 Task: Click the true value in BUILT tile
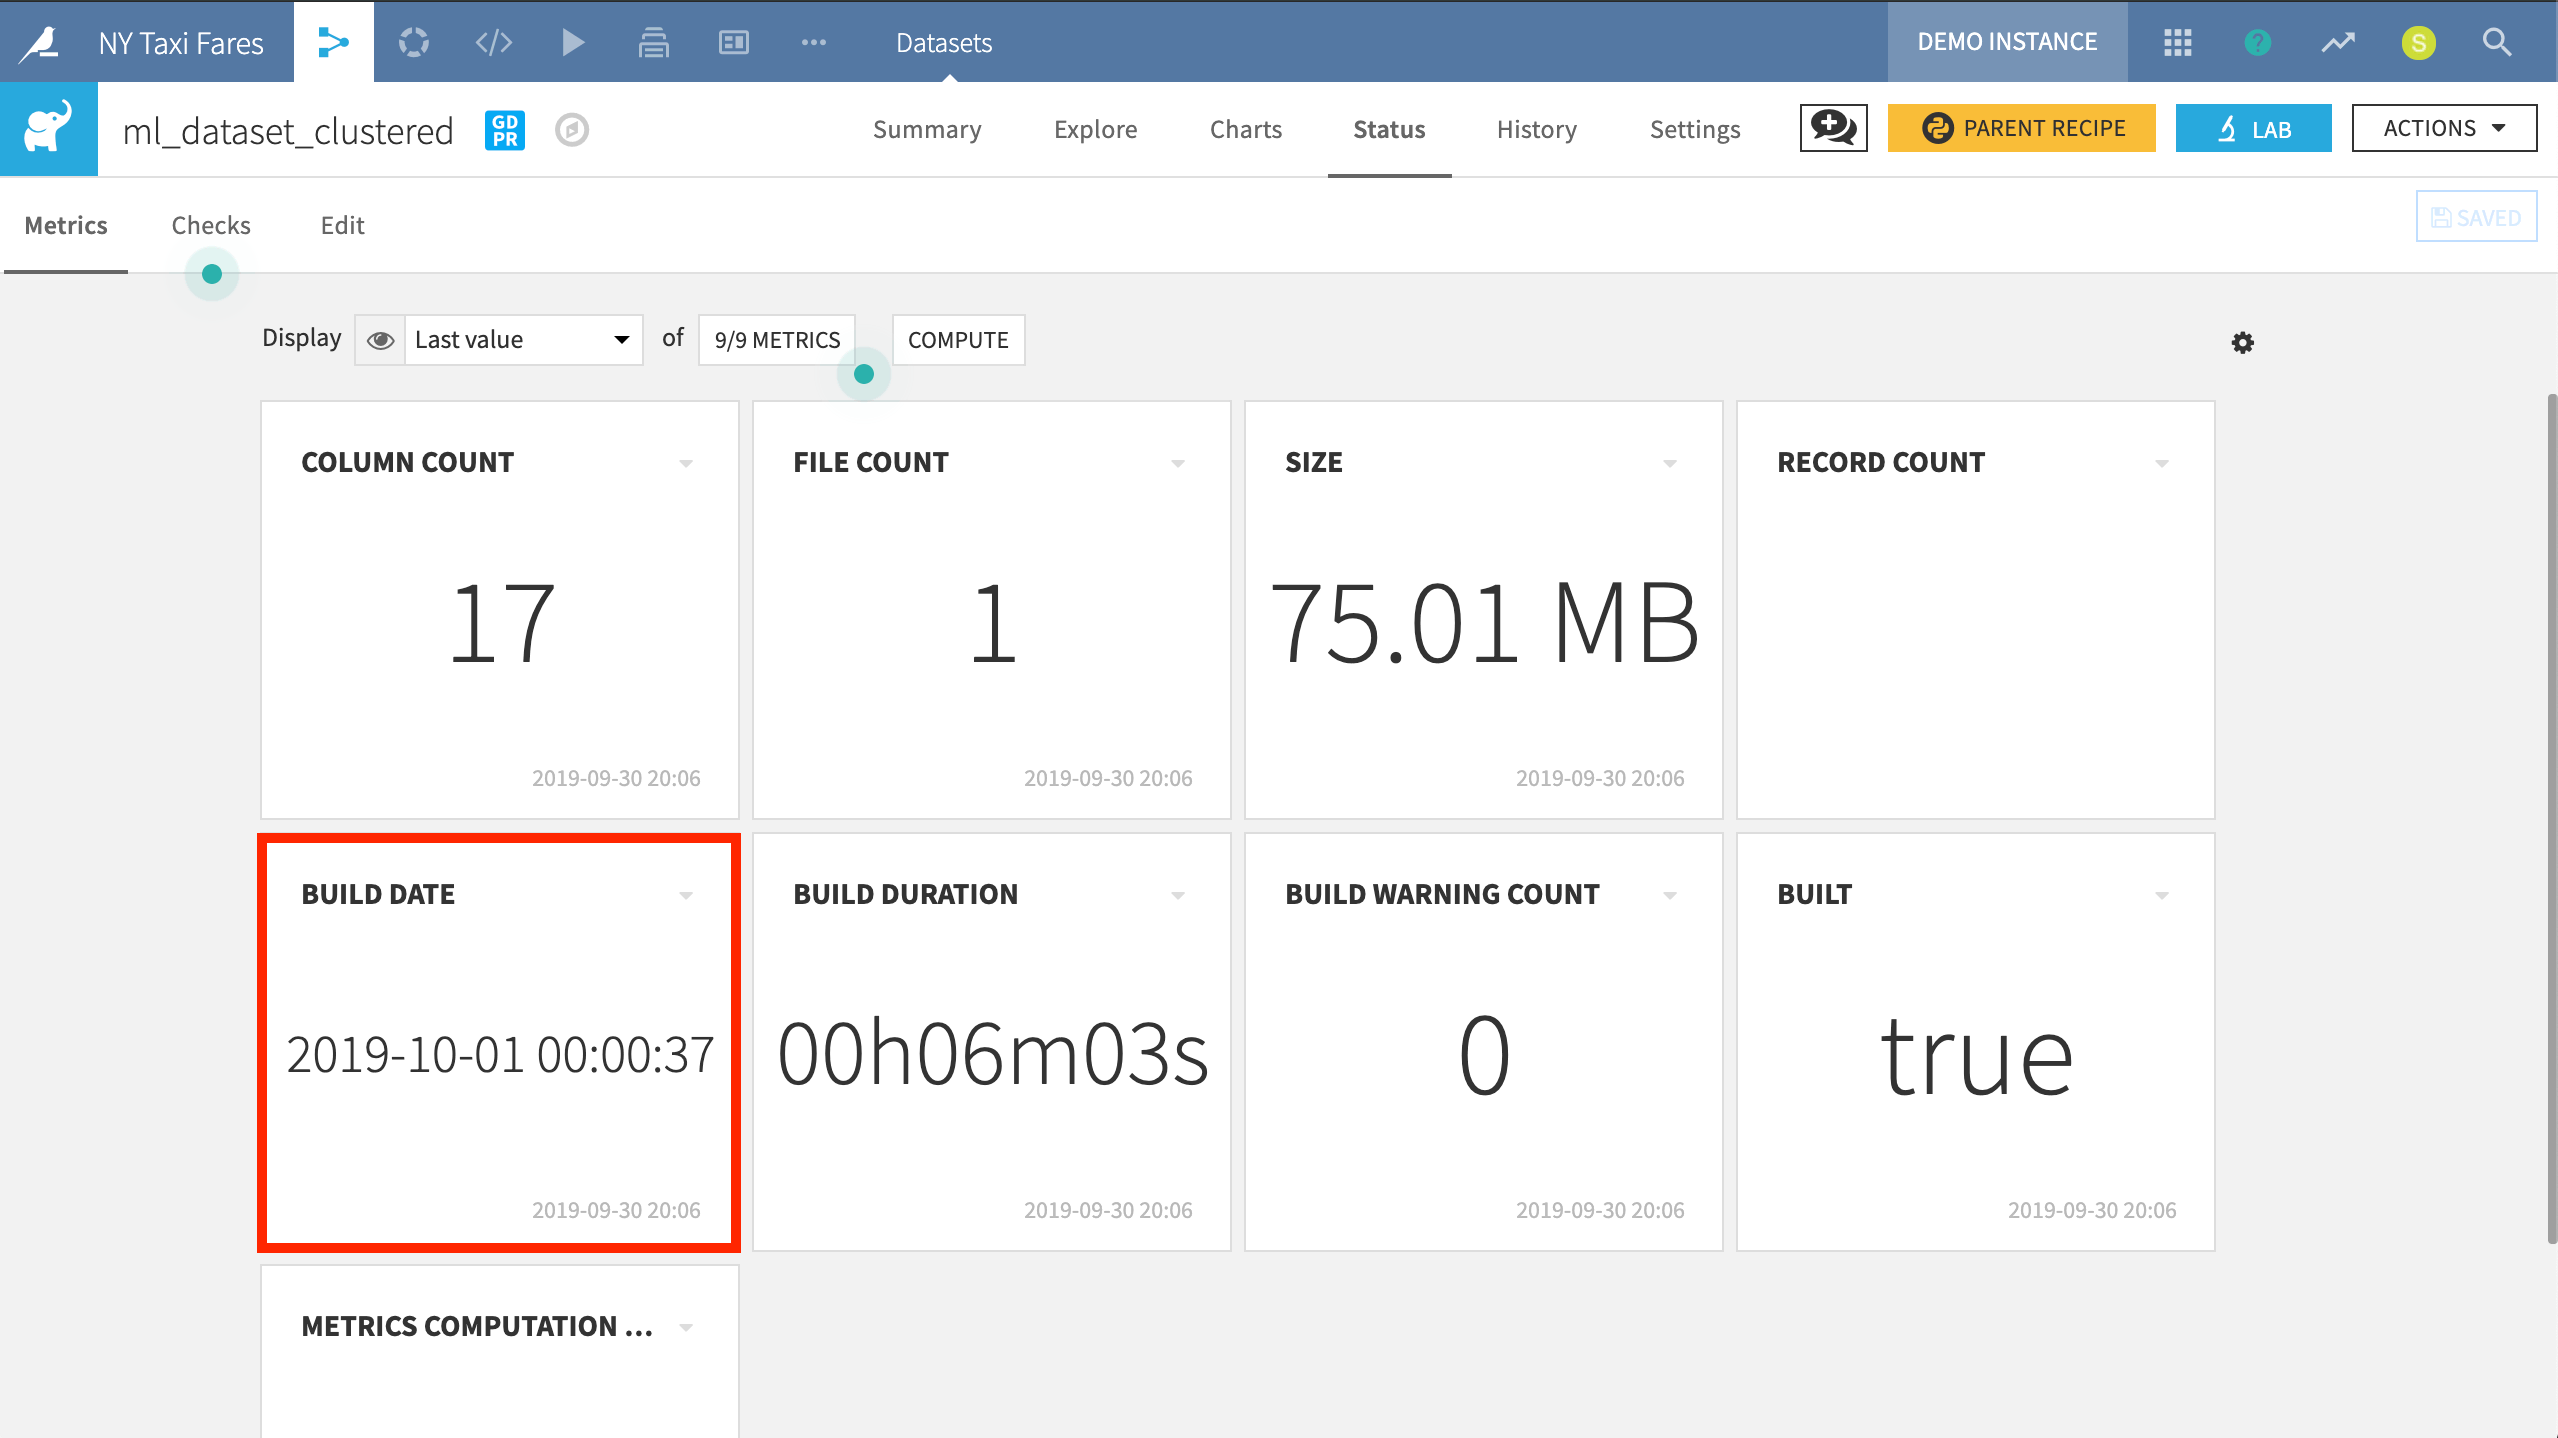point(1977,1056)
